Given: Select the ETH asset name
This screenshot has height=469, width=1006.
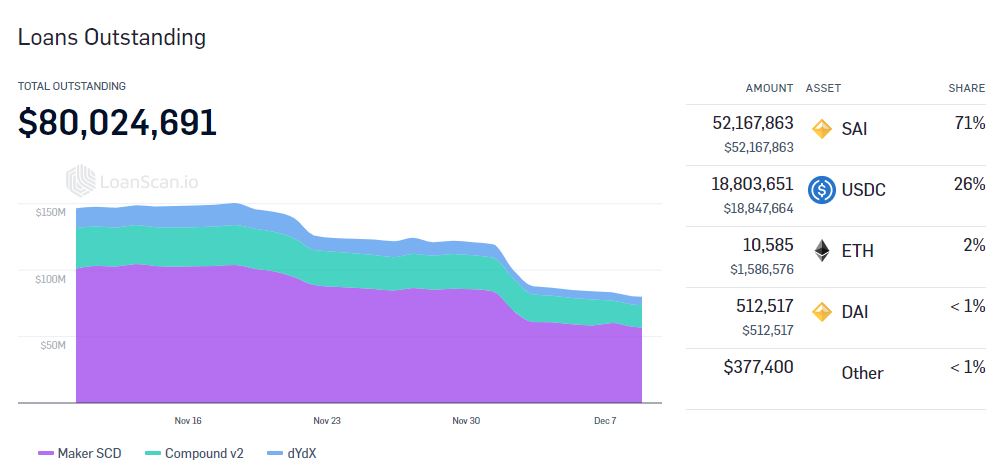Looking at the screenshot, I should (x=857, y=251).
